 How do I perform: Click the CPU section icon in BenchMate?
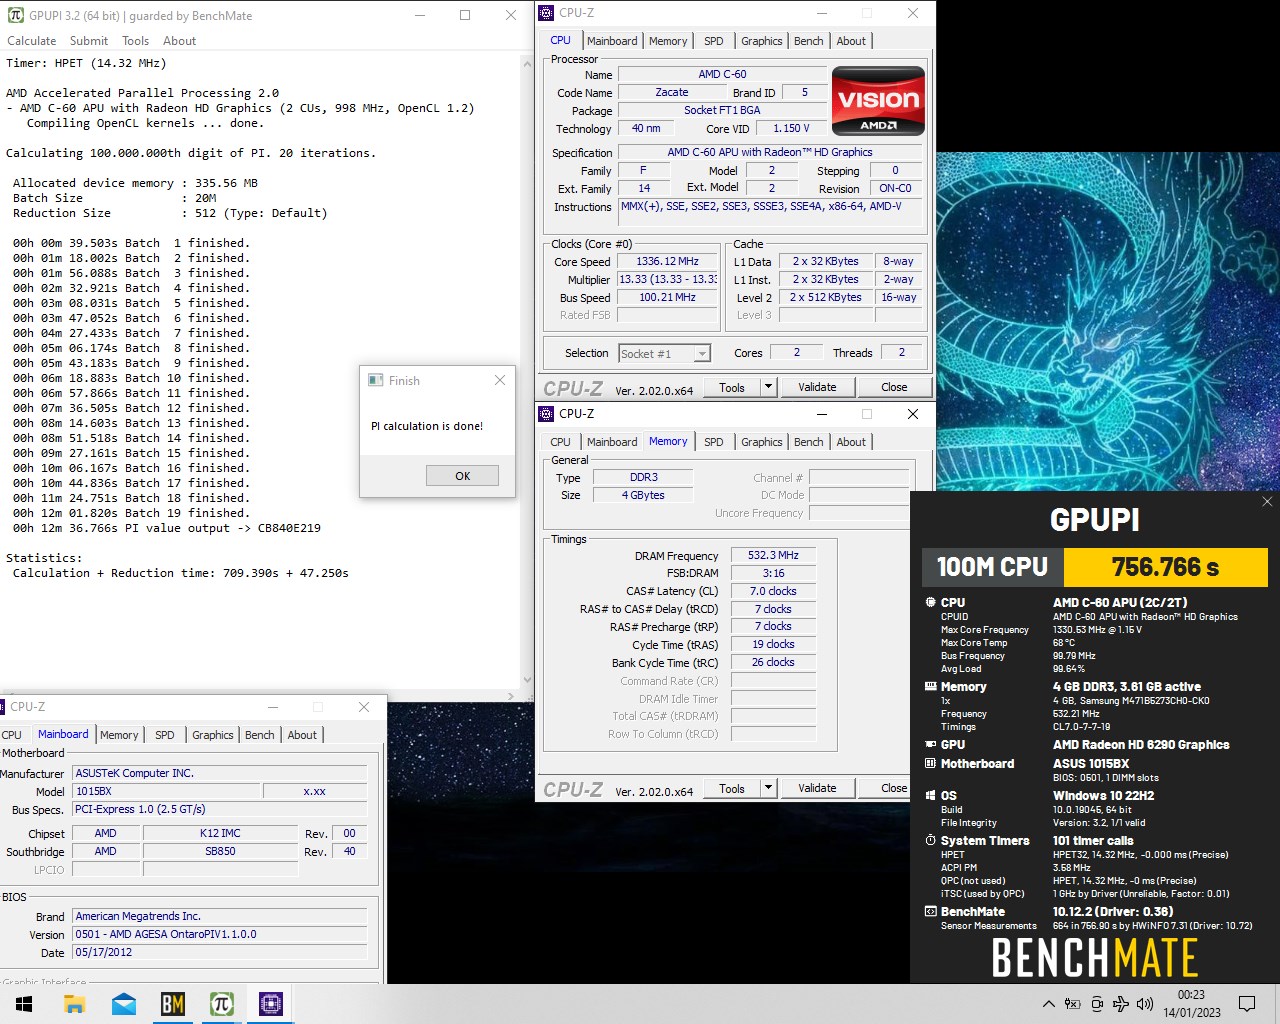(x=931, y=602)
